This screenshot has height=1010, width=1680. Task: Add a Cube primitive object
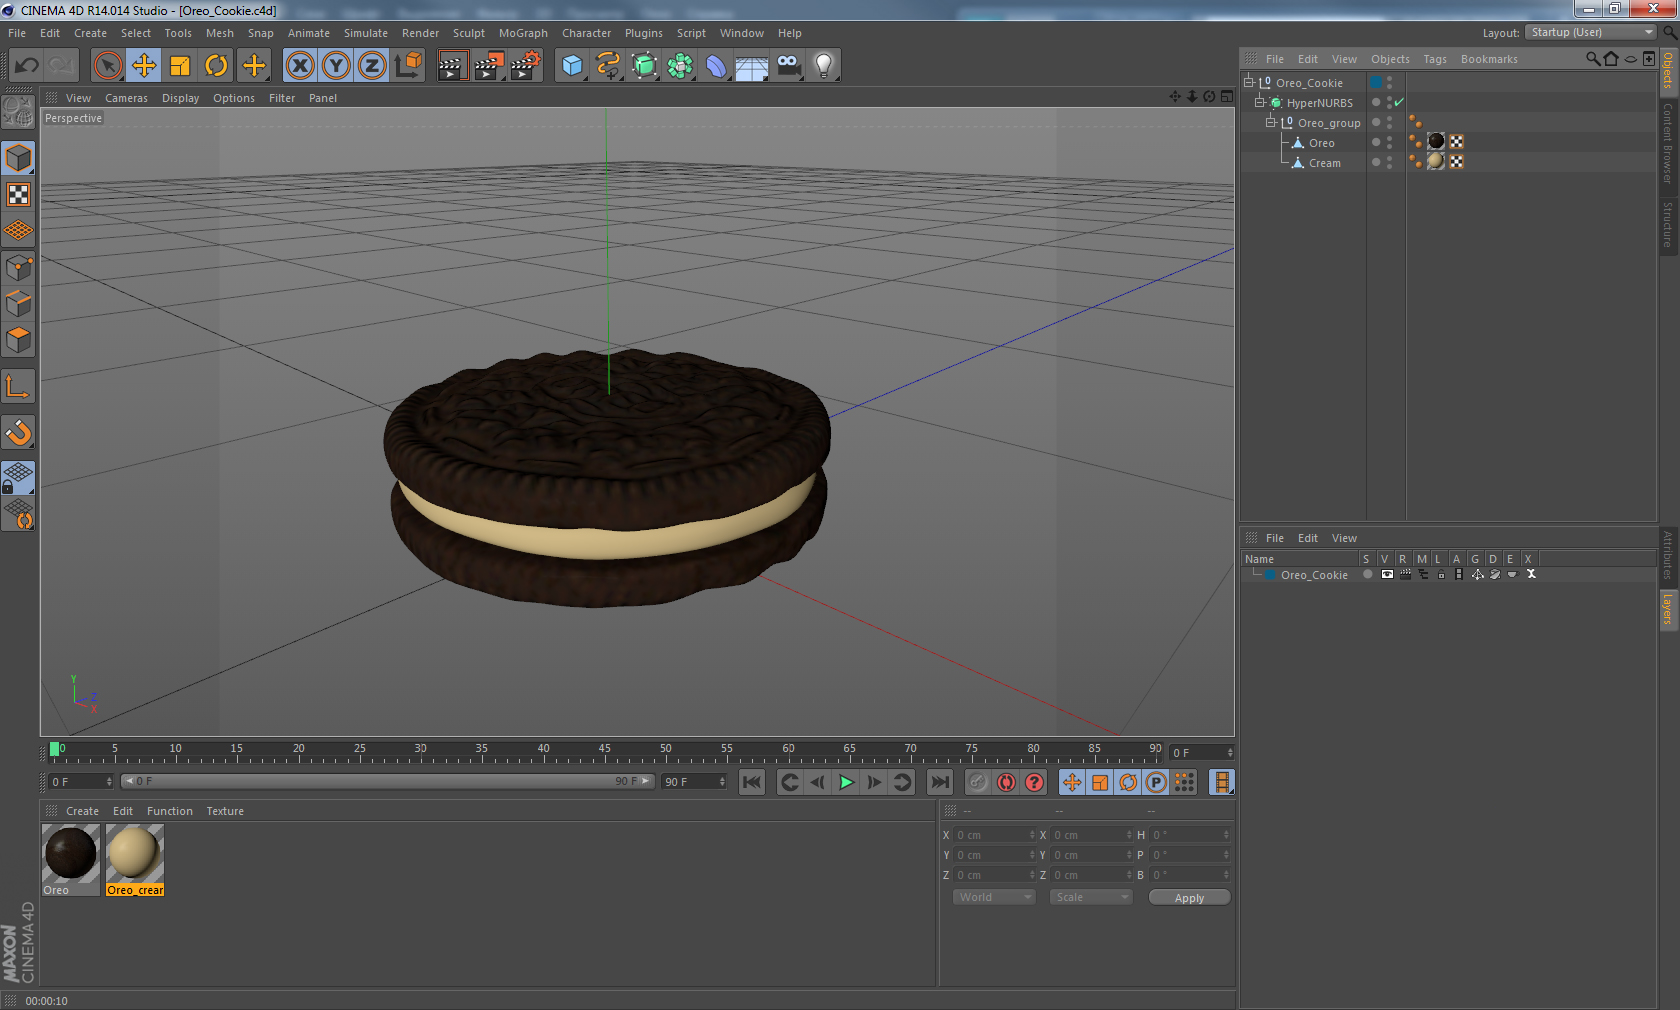pyautogui.click(x=572, y=66)
